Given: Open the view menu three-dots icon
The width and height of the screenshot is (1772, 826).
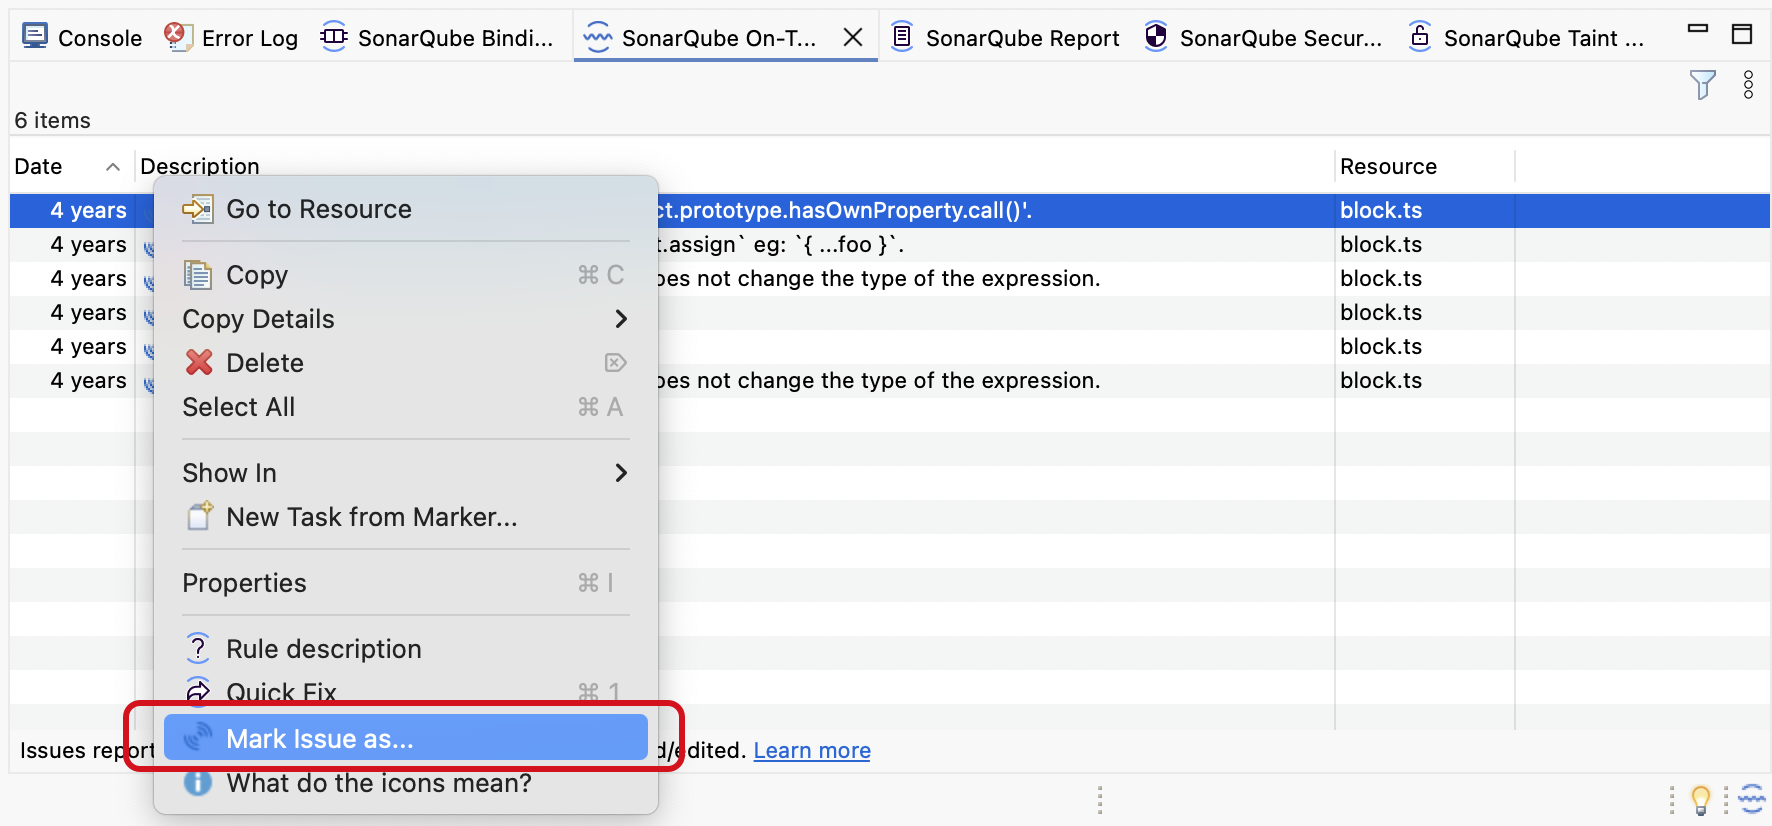Looking at the screenshot, I should point(1748,85).
